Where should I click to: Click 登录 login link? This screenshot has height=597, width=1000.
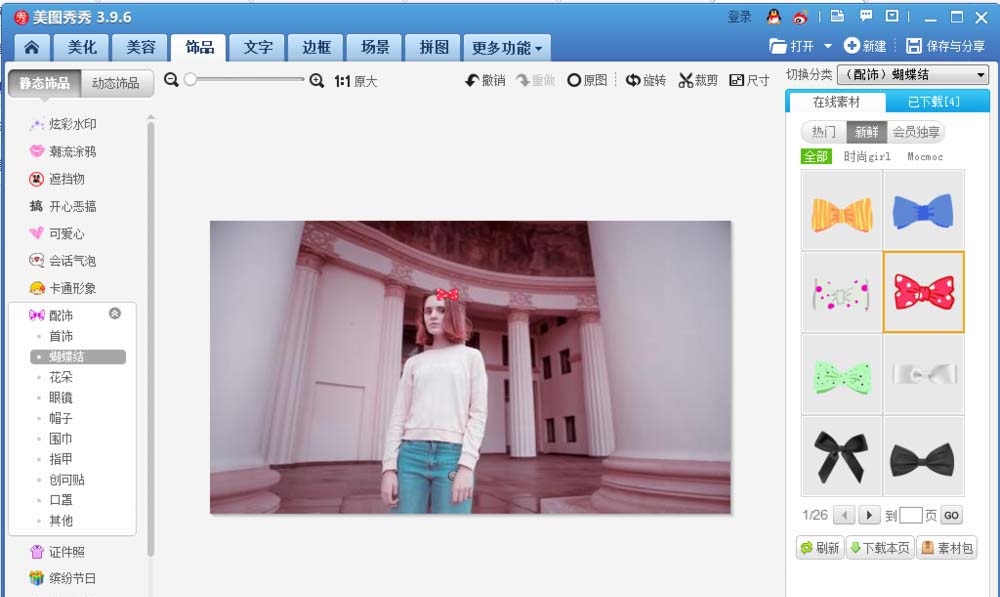[x=740, y=17]
